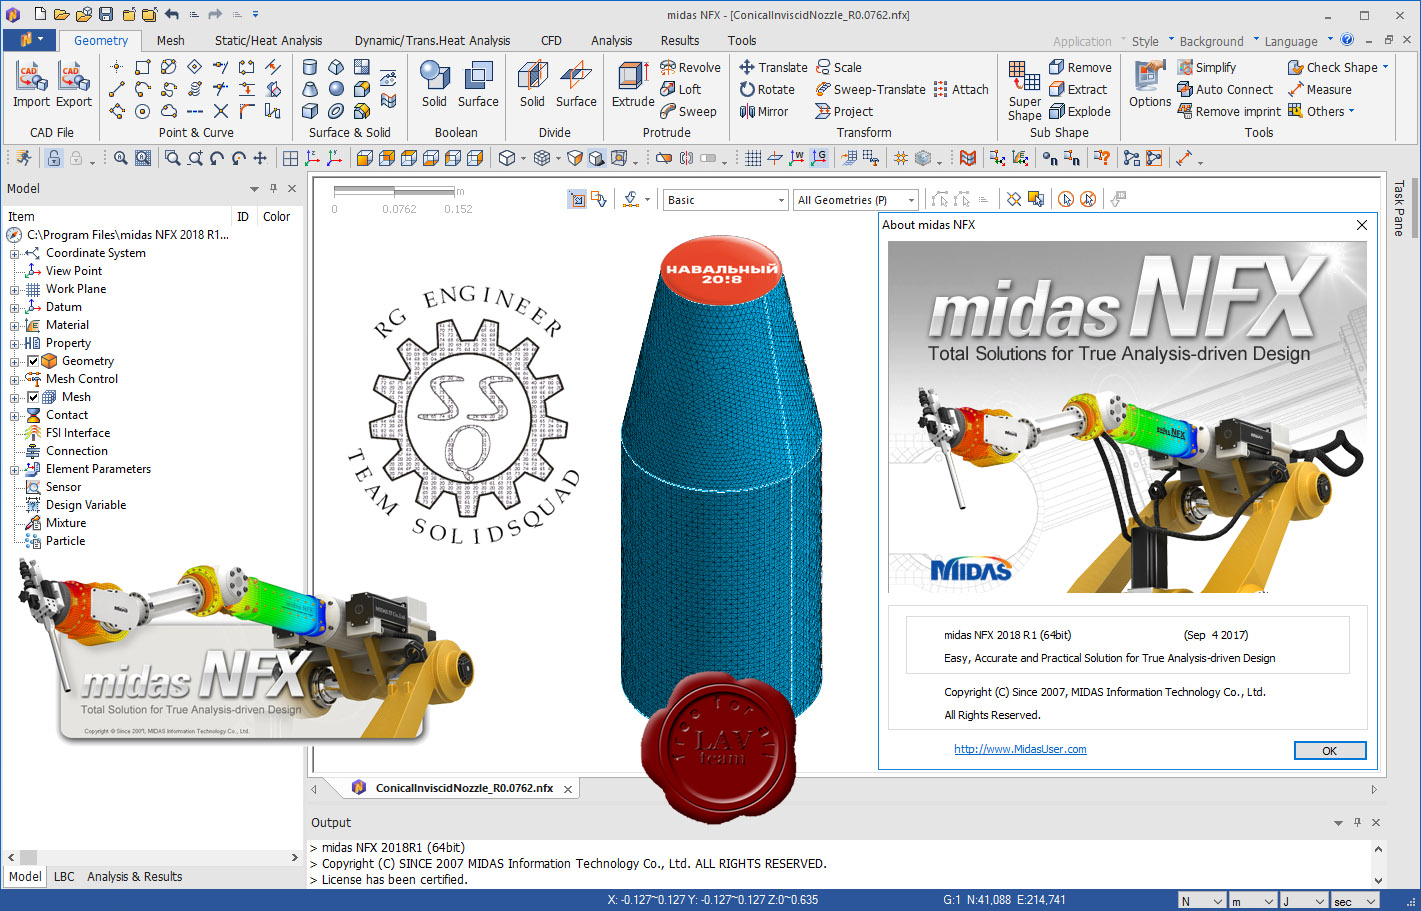Click the Measure tool

1319,89
